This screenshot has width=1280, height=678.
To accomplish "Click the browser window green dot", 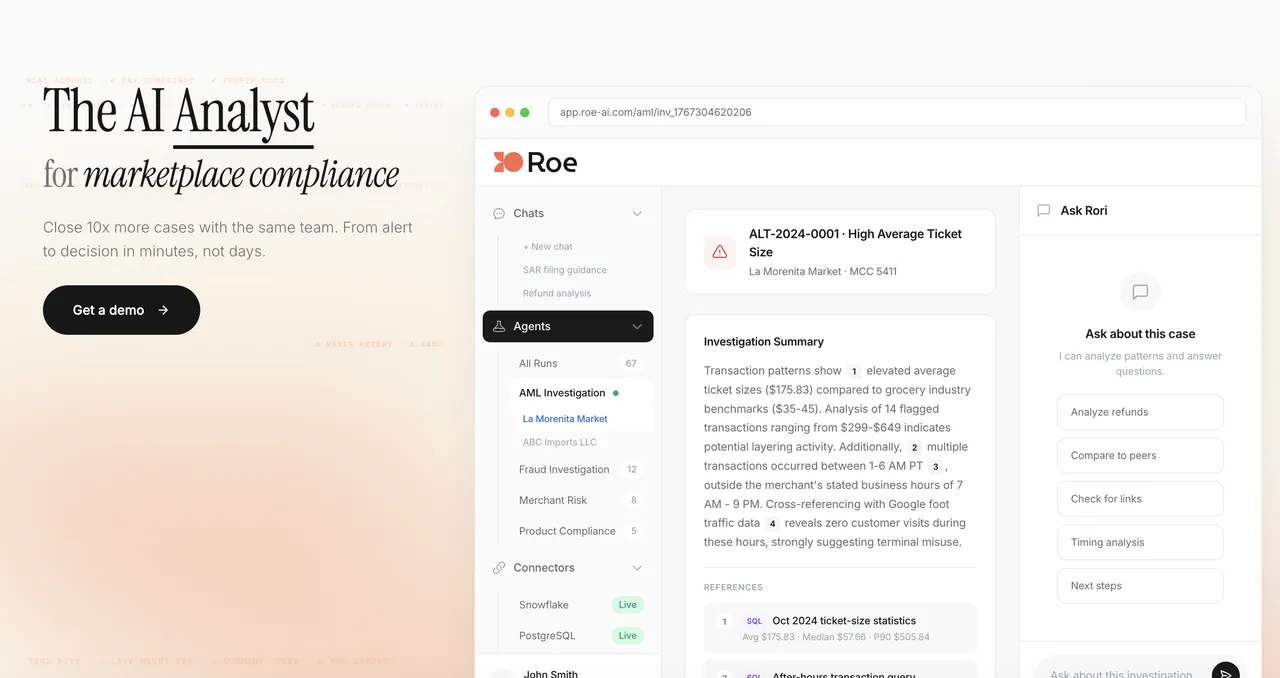I will (x=525, y=113).
